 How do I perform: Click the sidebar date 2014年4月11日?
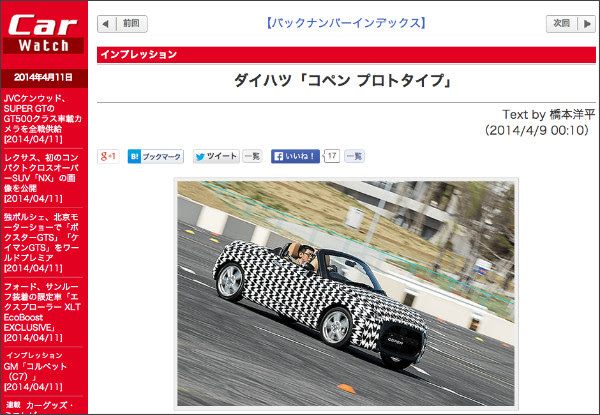point(43,77)
